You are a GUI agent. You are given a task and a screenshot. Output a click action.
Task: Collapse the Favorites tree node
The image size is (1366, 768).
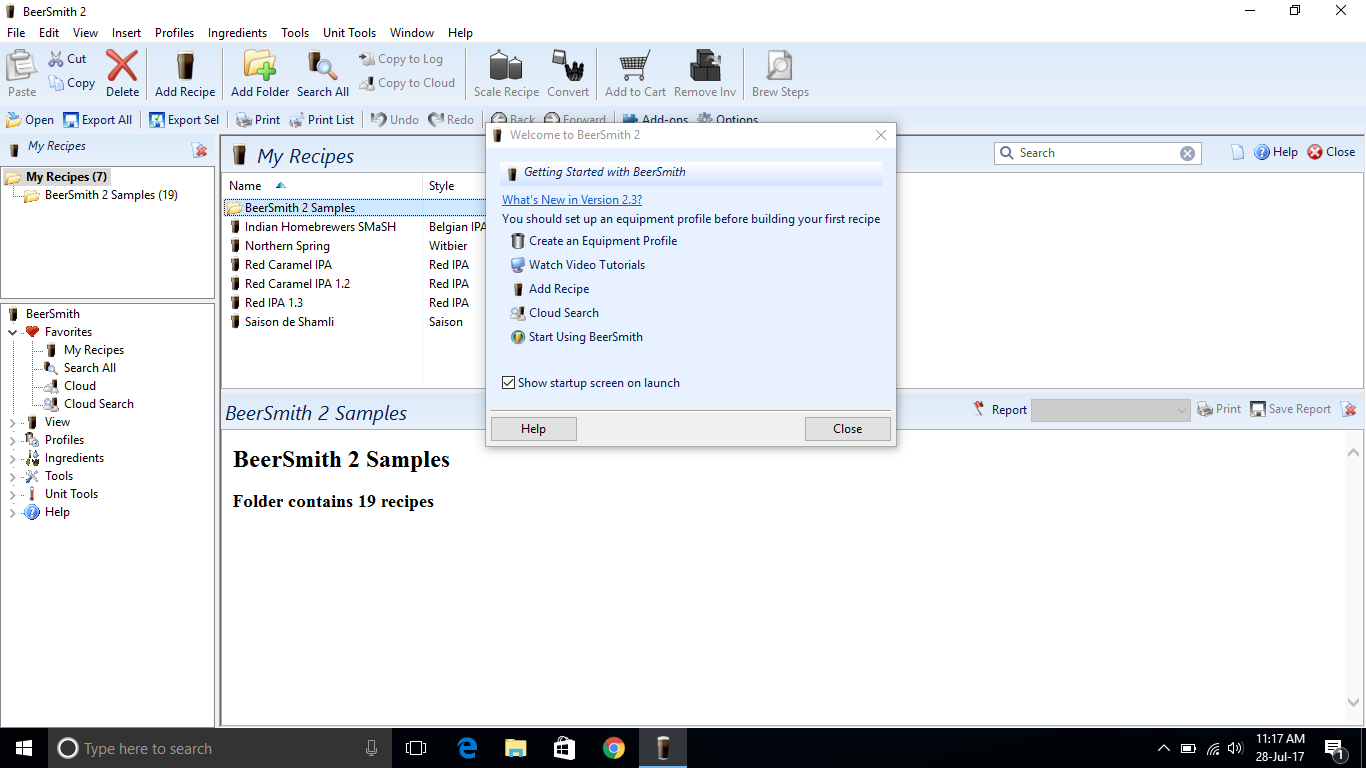coord(13,332)
